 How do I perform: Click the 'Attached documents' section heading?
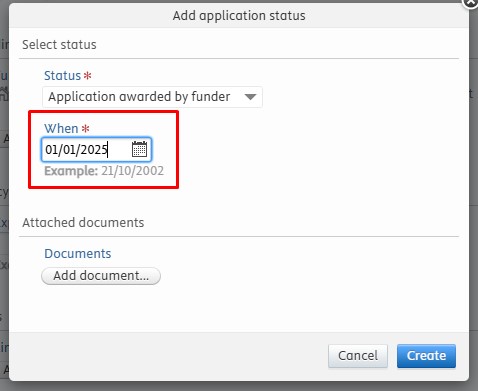83,223
